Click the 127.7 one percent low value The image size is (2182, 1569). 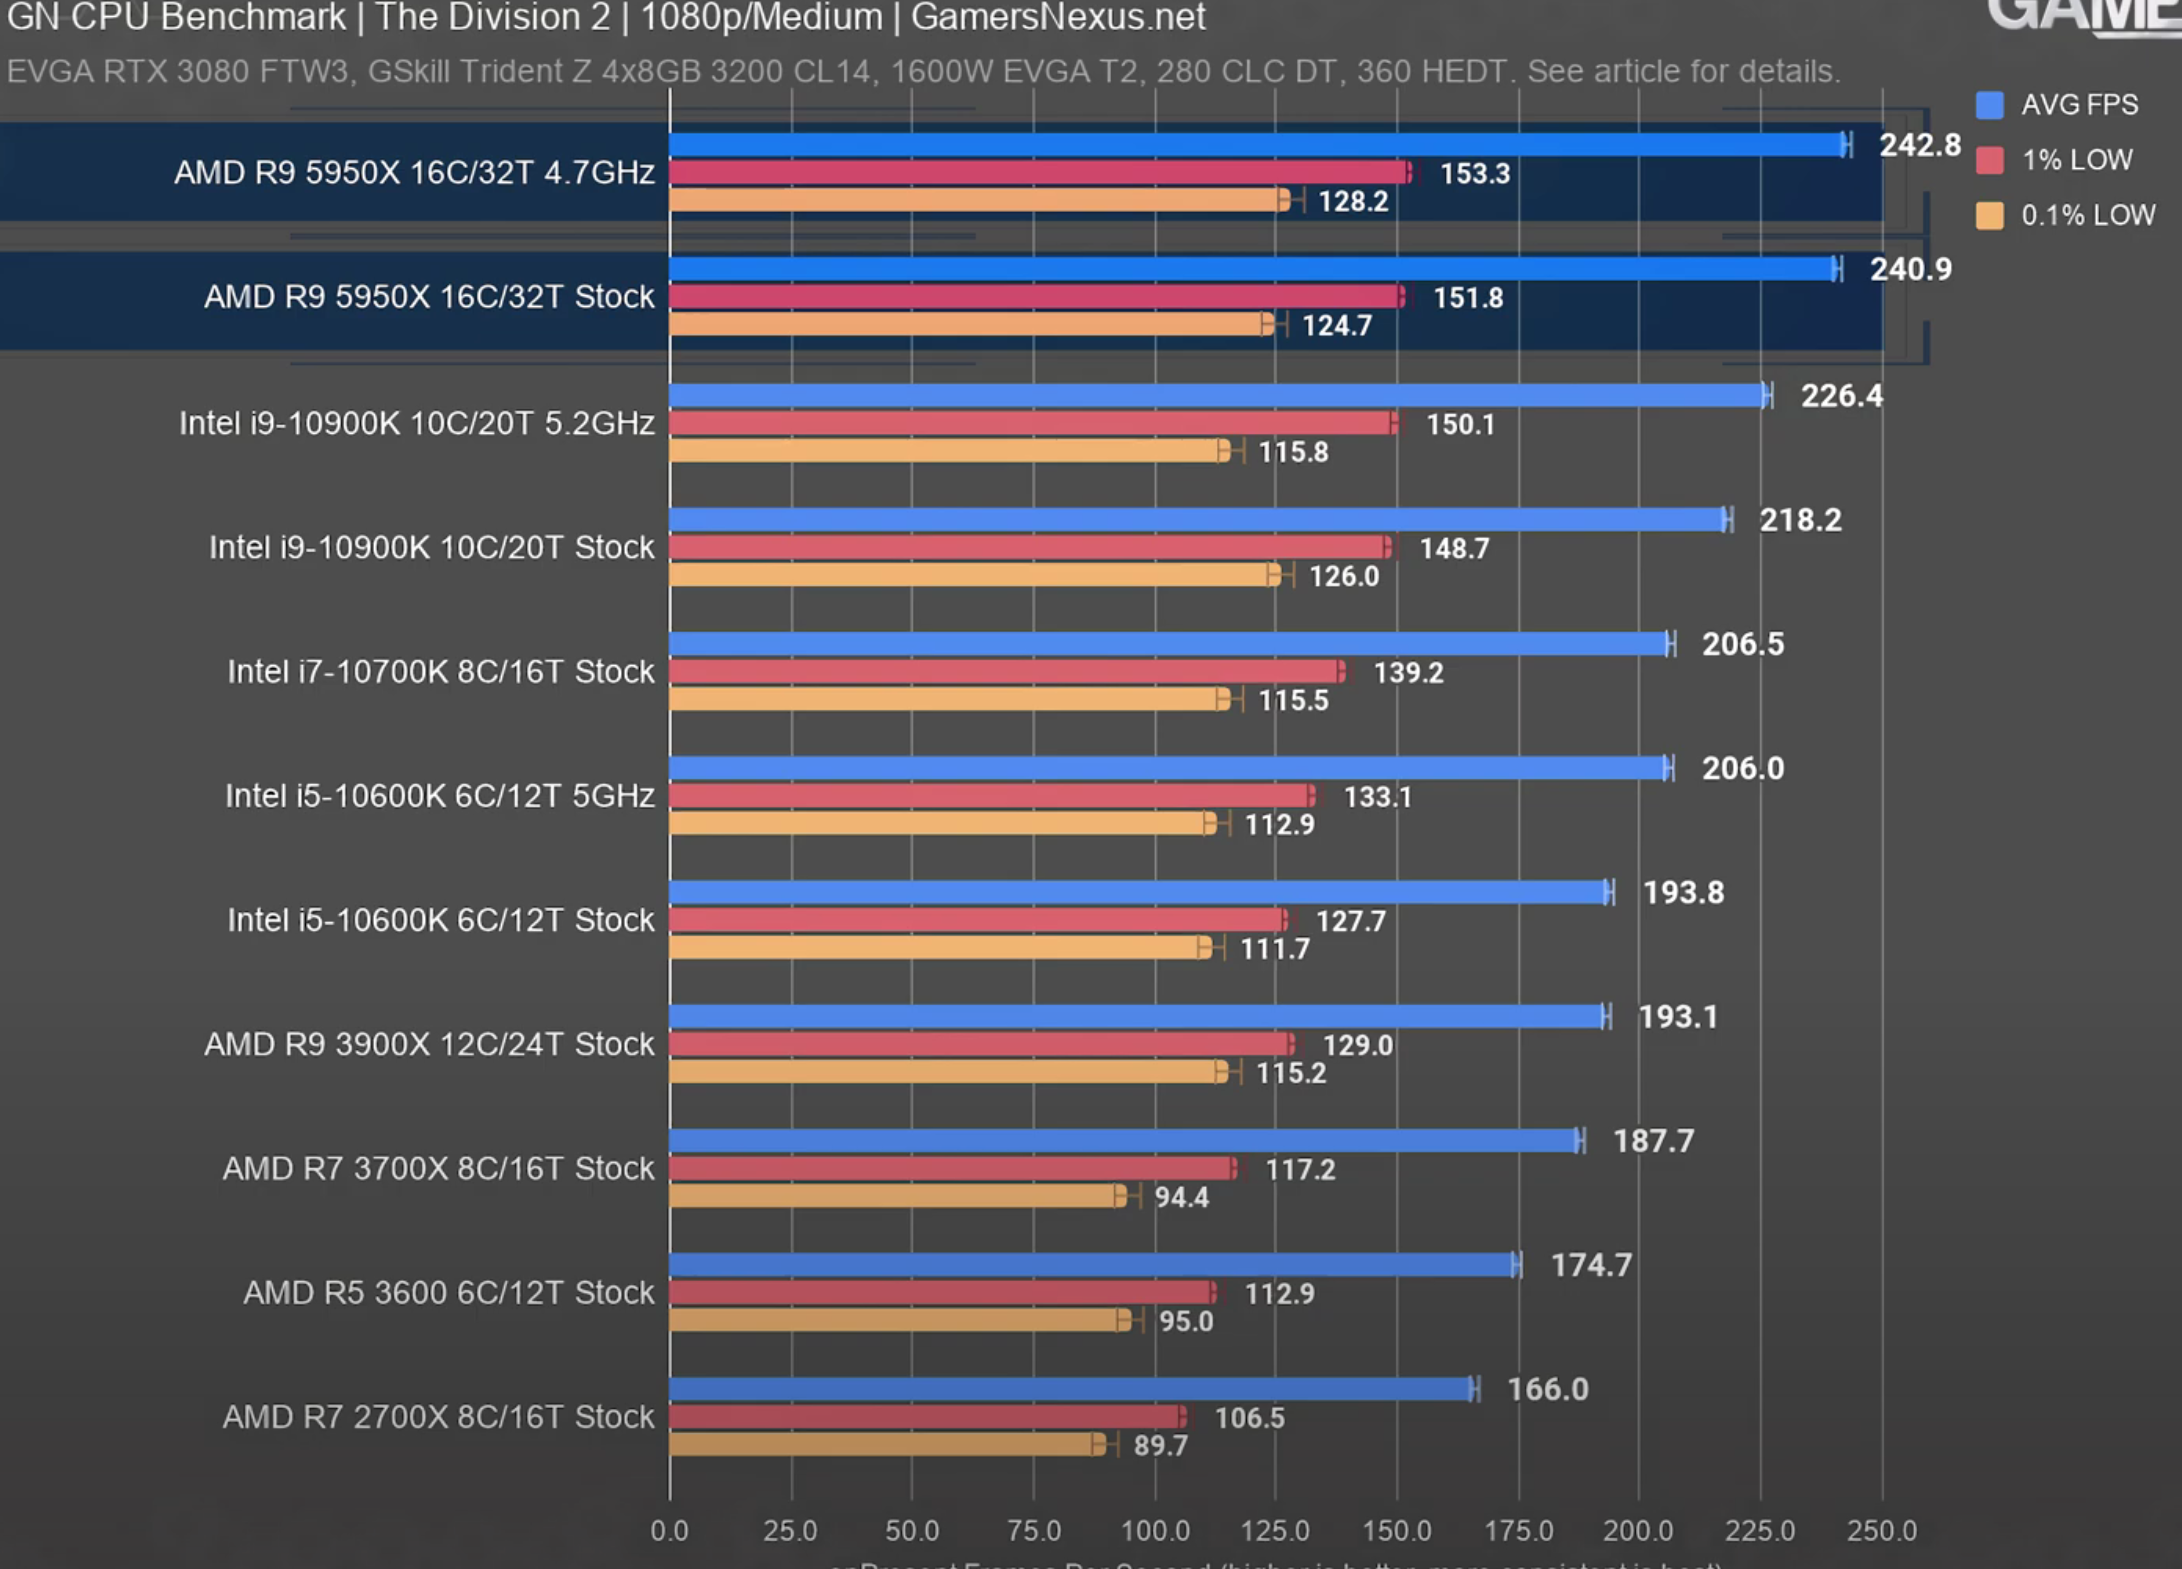point(1351,921)
